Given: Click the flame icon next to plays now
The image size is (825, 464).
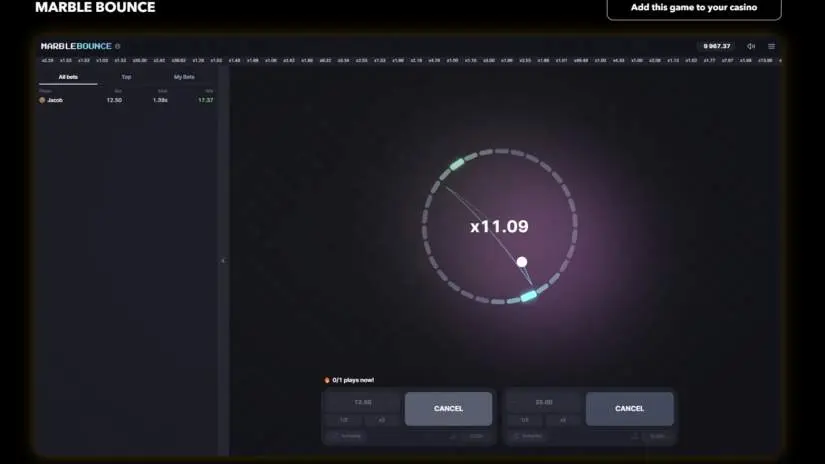Looking at the screenshot, I should (x=327, y=380).
